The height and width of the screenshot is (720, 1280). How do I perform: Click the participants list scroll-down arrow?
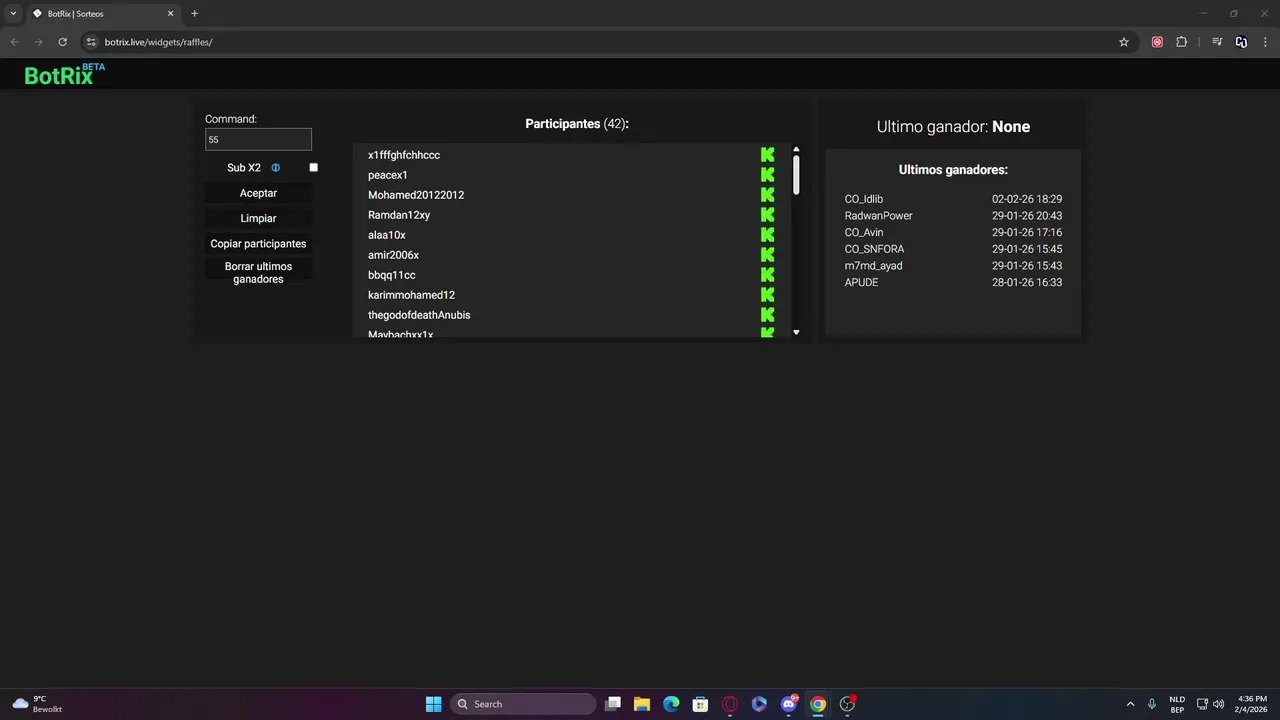click(796, 332)
